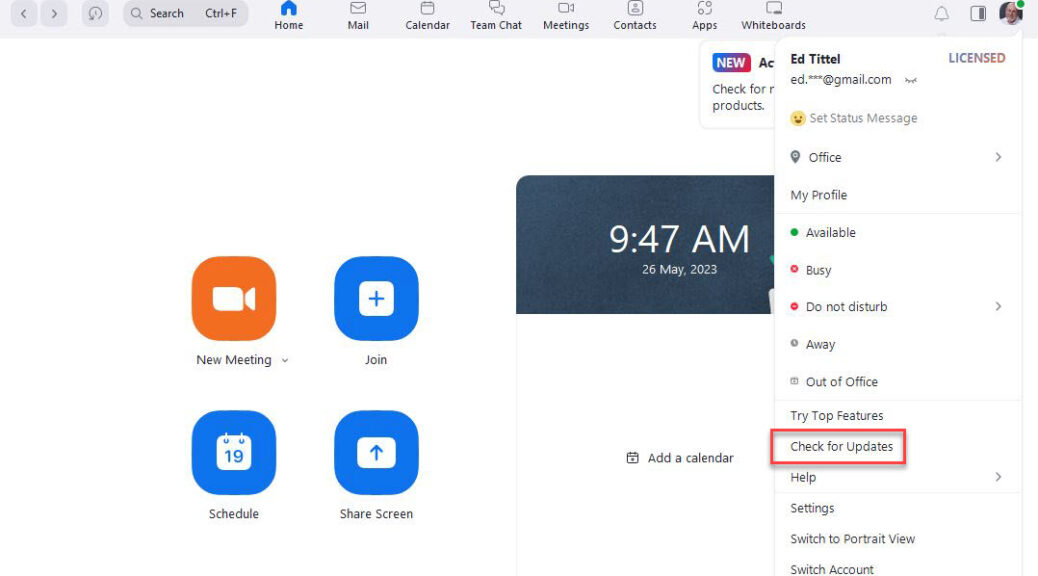
Task: Select Try Top Features
Action: pyautogui.click(x=837, y=416)
